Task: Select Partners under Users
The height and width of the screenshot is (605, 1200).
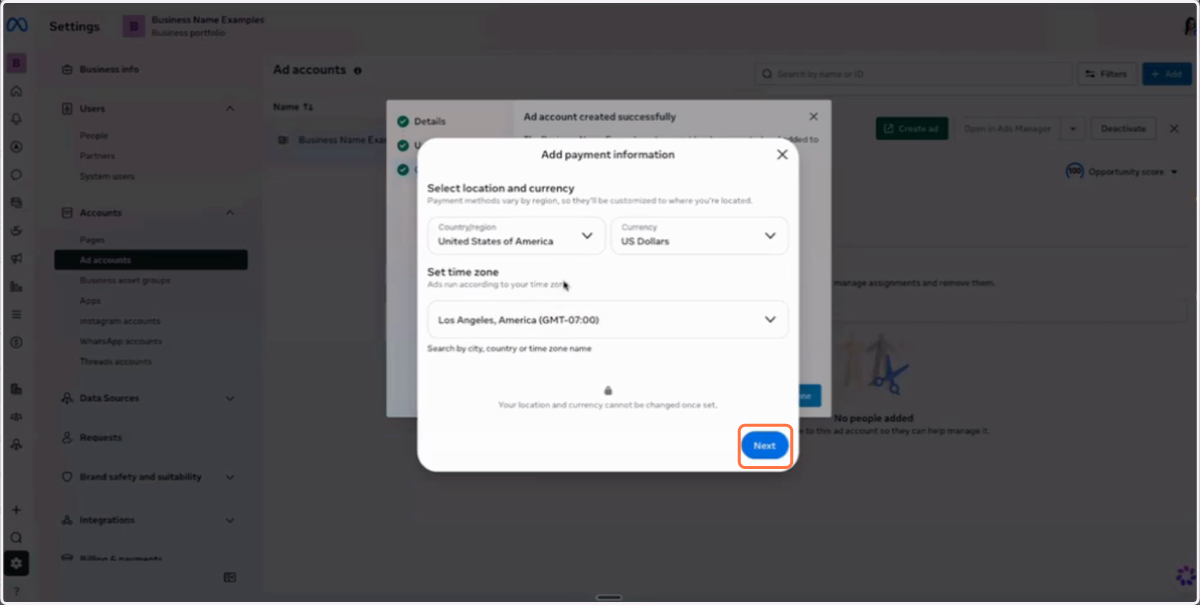Action: point(97,156)
